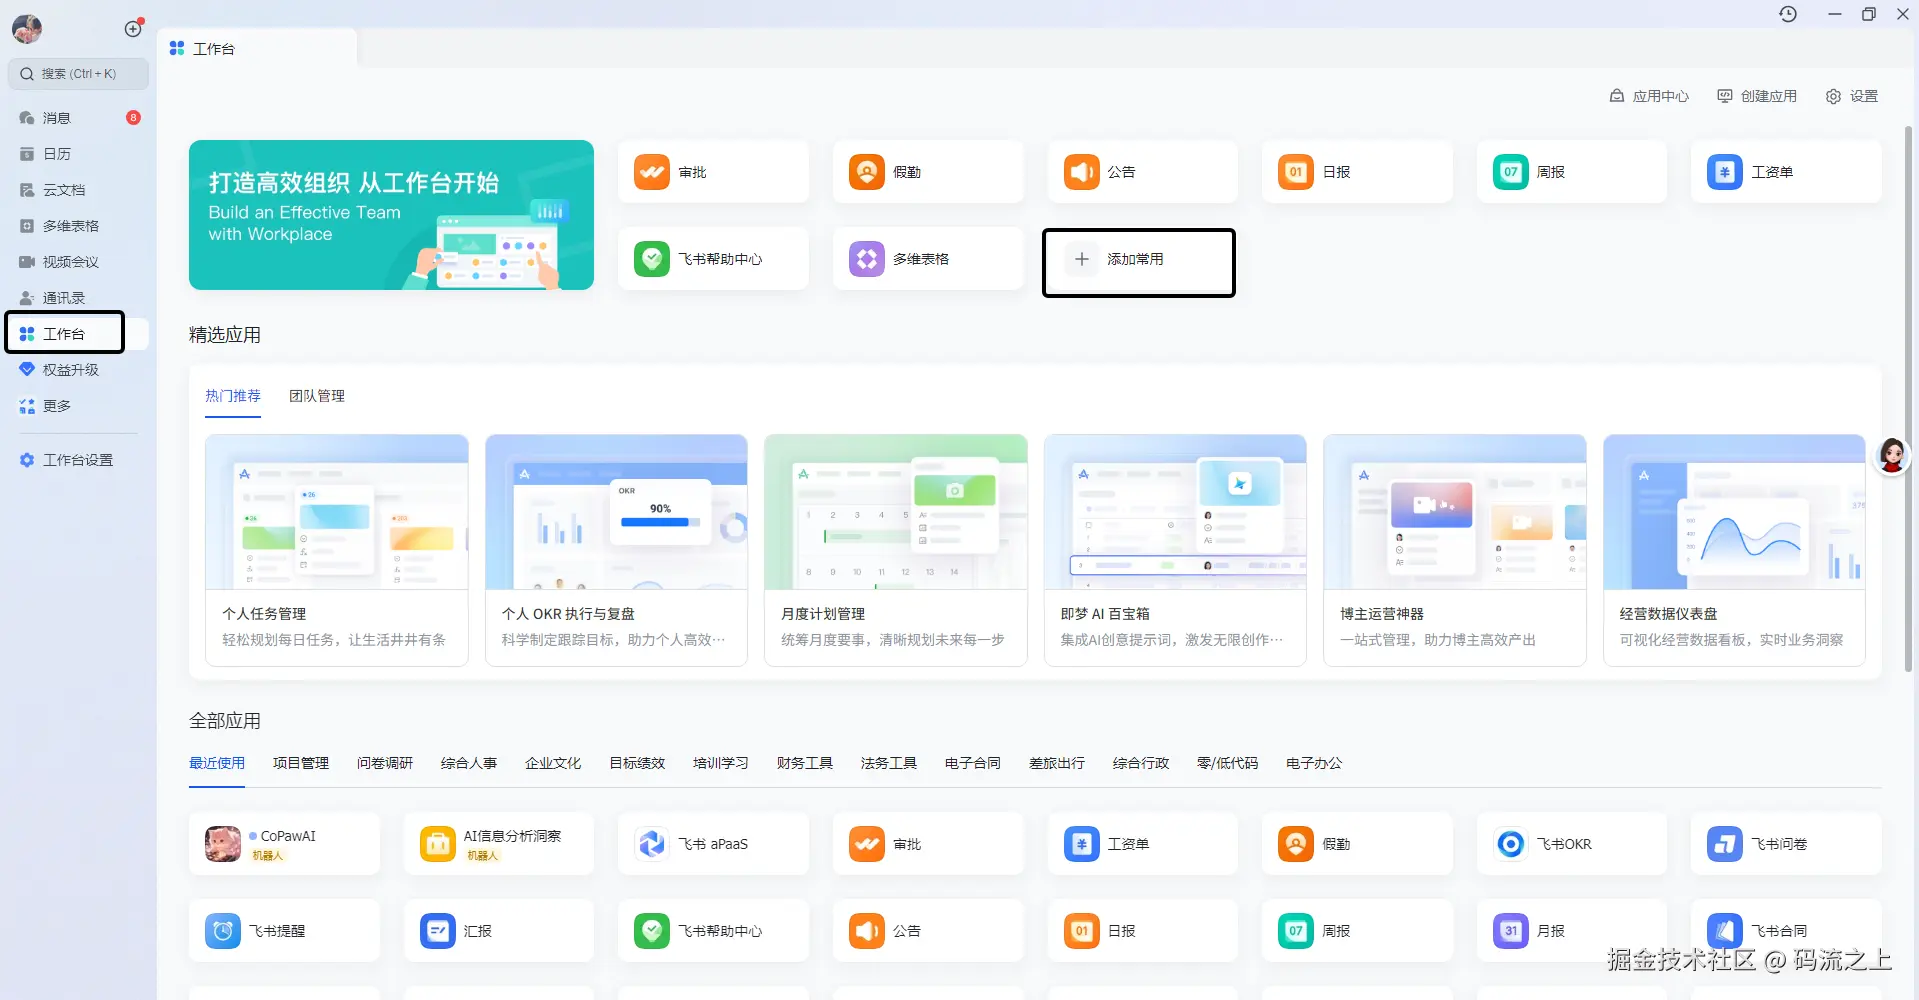Open the 个人任务管理 template card
The image size is (1919, 1000).
pyautogui.click(x=337, y=550)
